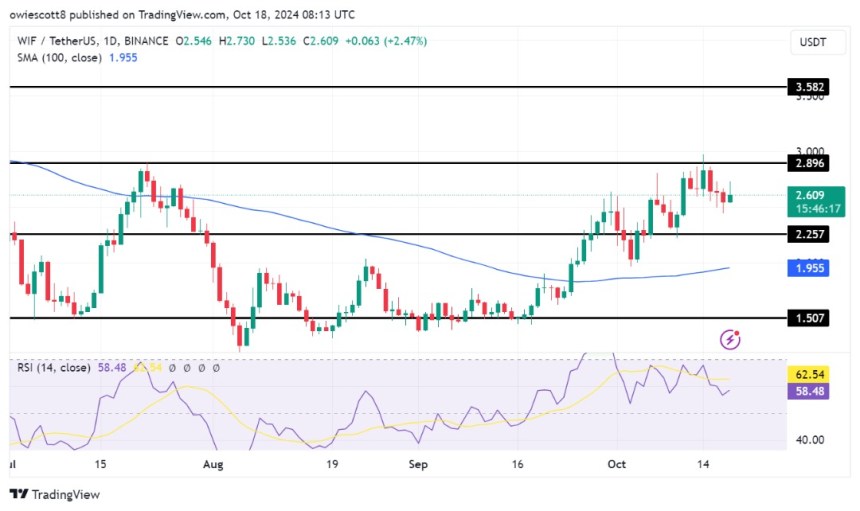Screen dimensions: 860x511
Task: Click the 1.507 support level label
Action: [809, 318]
